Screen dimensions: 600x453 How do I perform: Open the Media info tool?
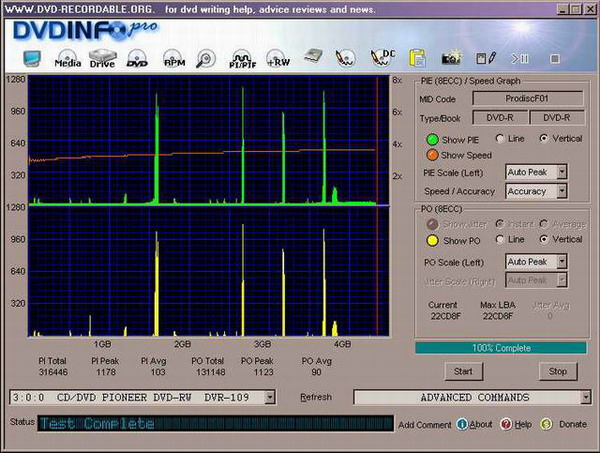pos(67,59)
